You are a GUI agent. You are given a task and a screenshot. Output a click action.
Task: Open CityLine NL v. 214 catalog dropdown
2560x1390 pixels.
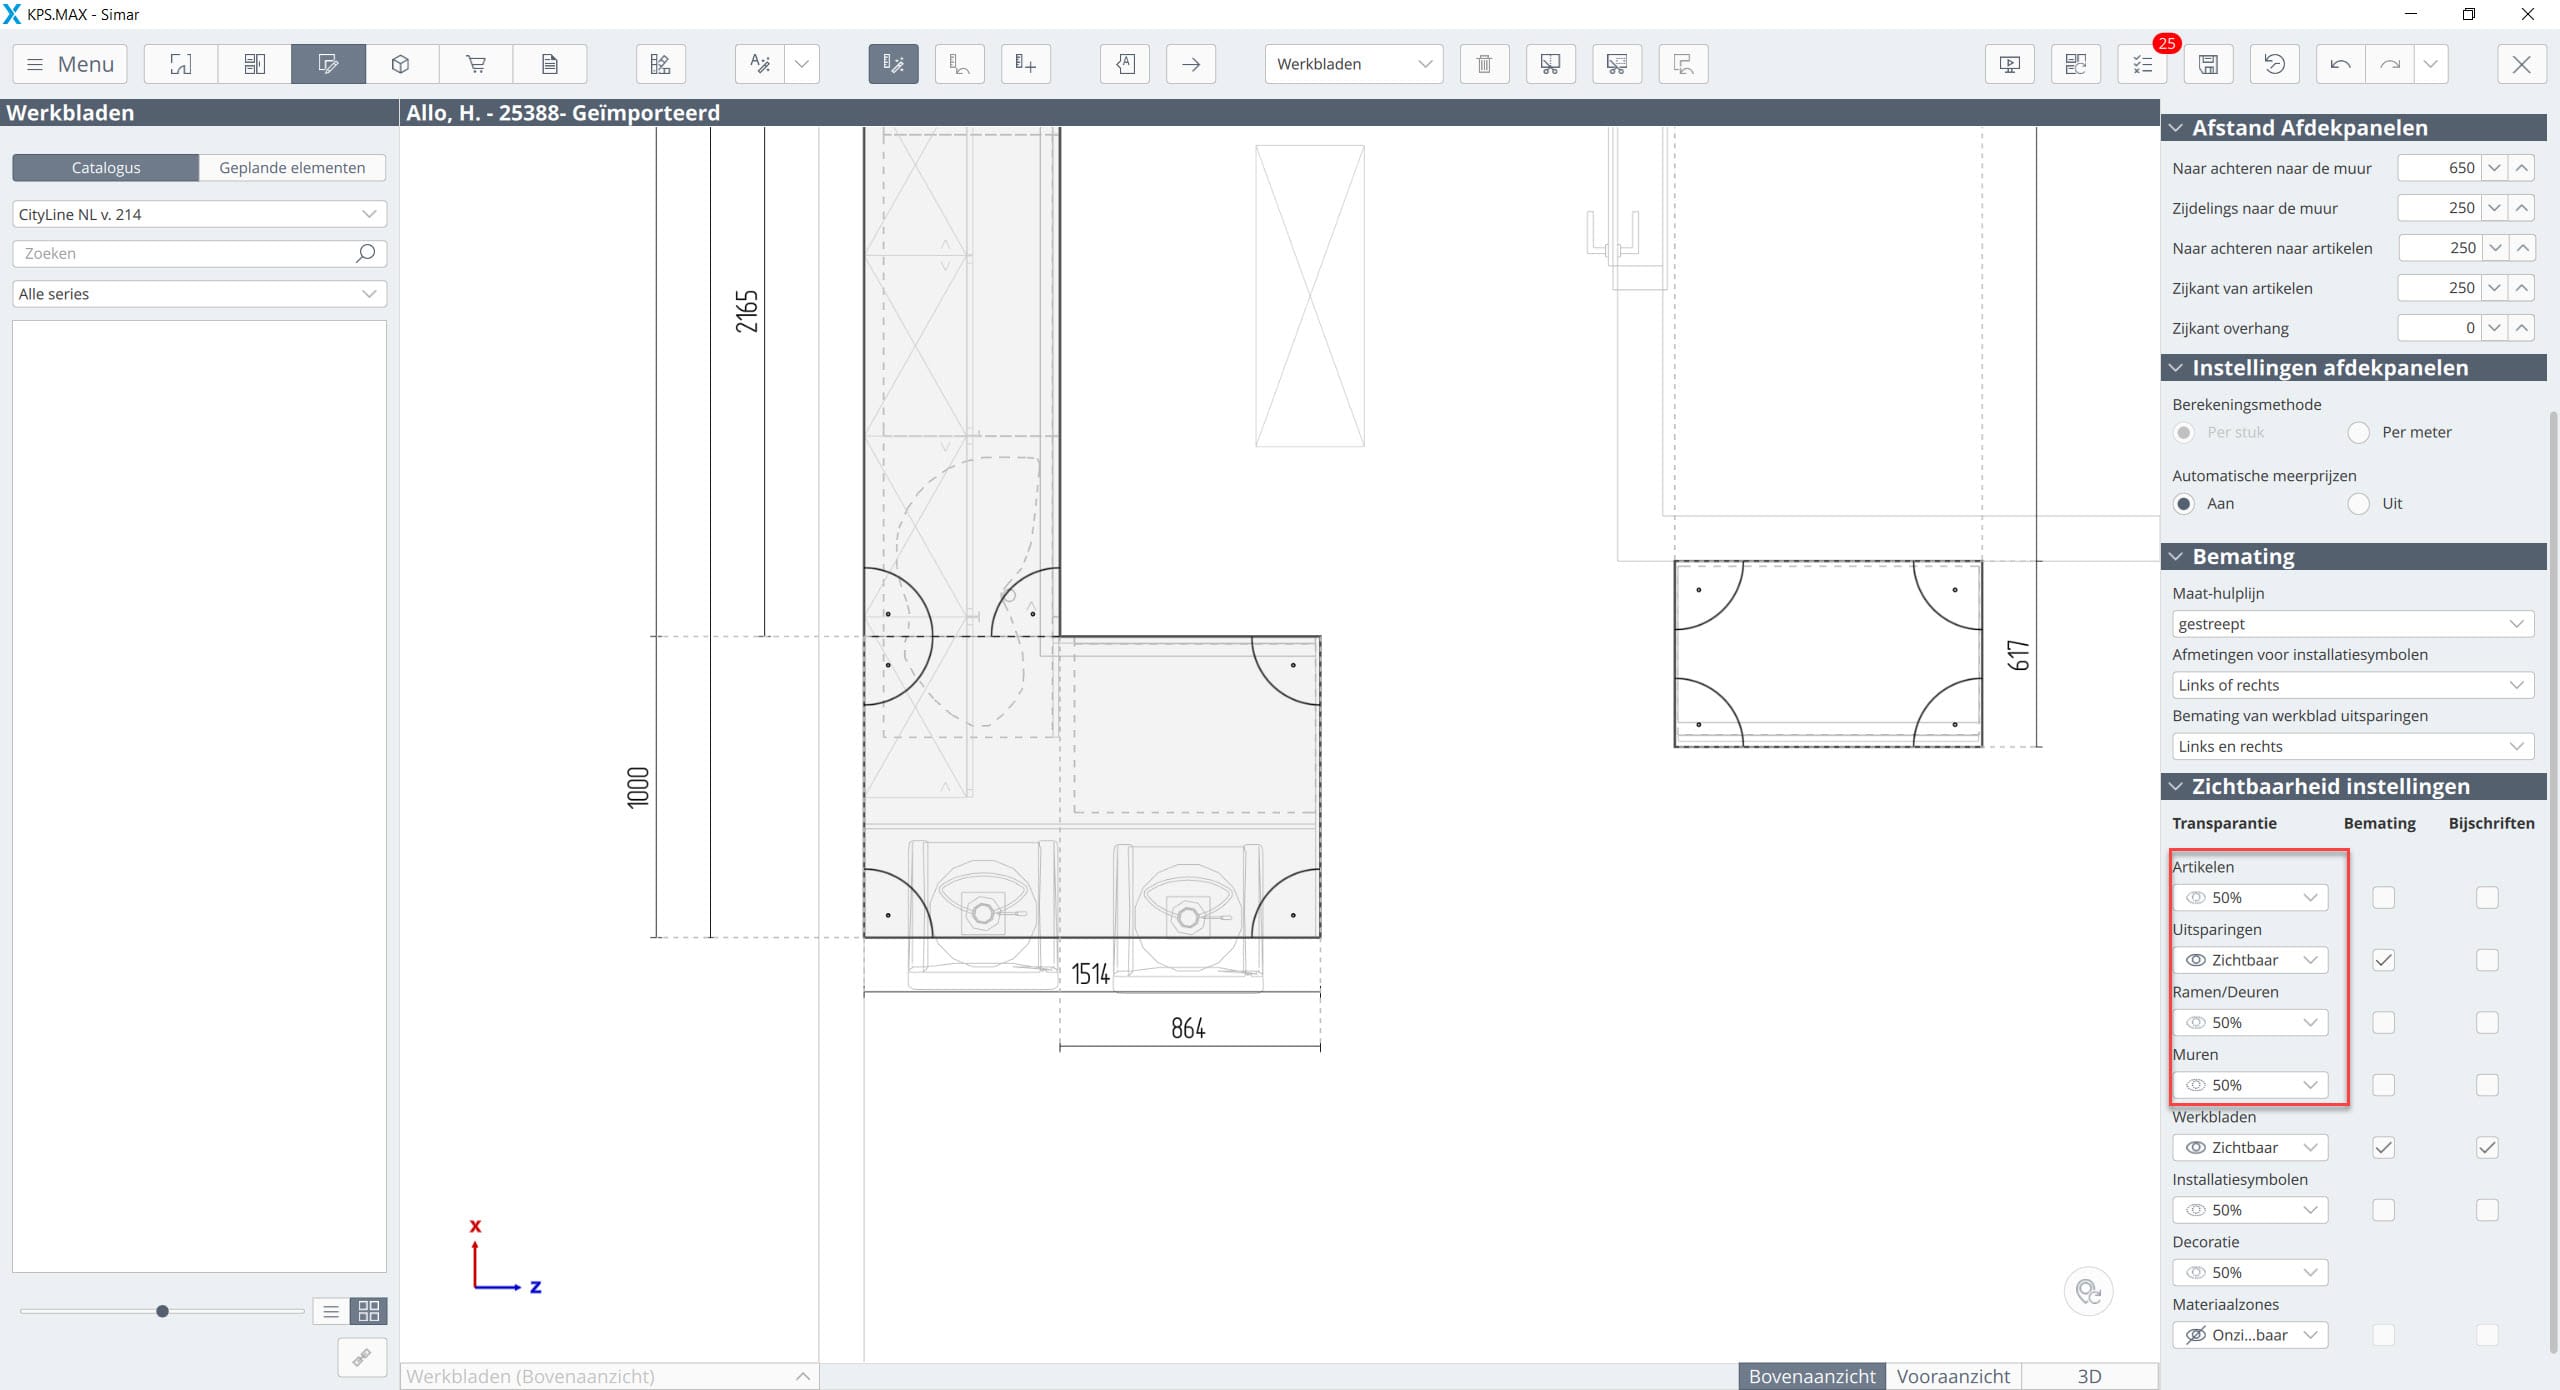[198, 214]
